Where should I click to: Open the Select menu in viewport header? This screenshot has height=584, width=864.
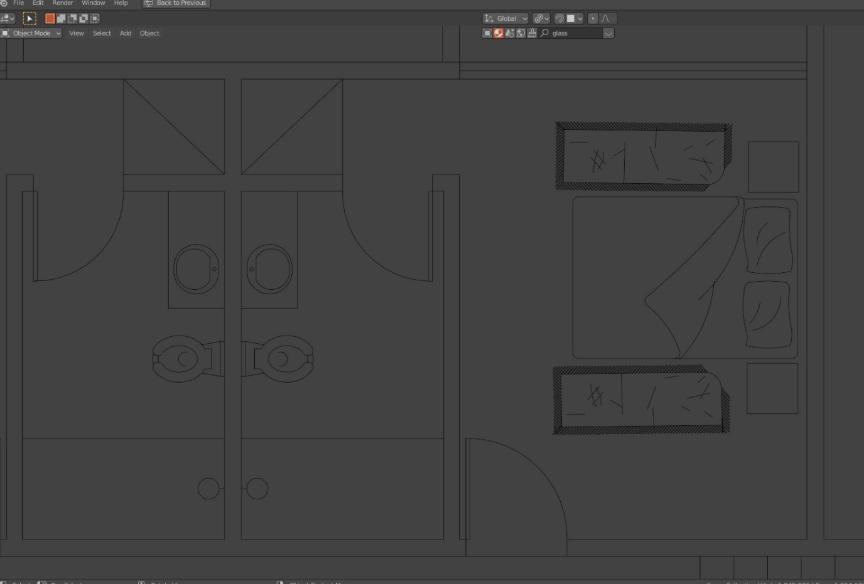(x=102, y=33)
